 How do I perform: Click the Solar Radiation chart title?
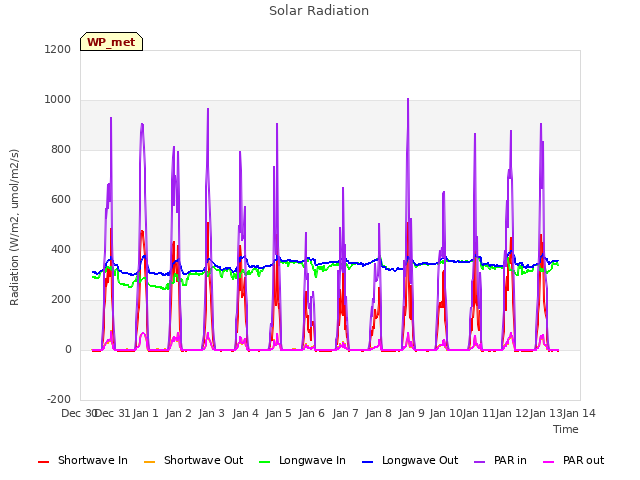click(319, 11)
